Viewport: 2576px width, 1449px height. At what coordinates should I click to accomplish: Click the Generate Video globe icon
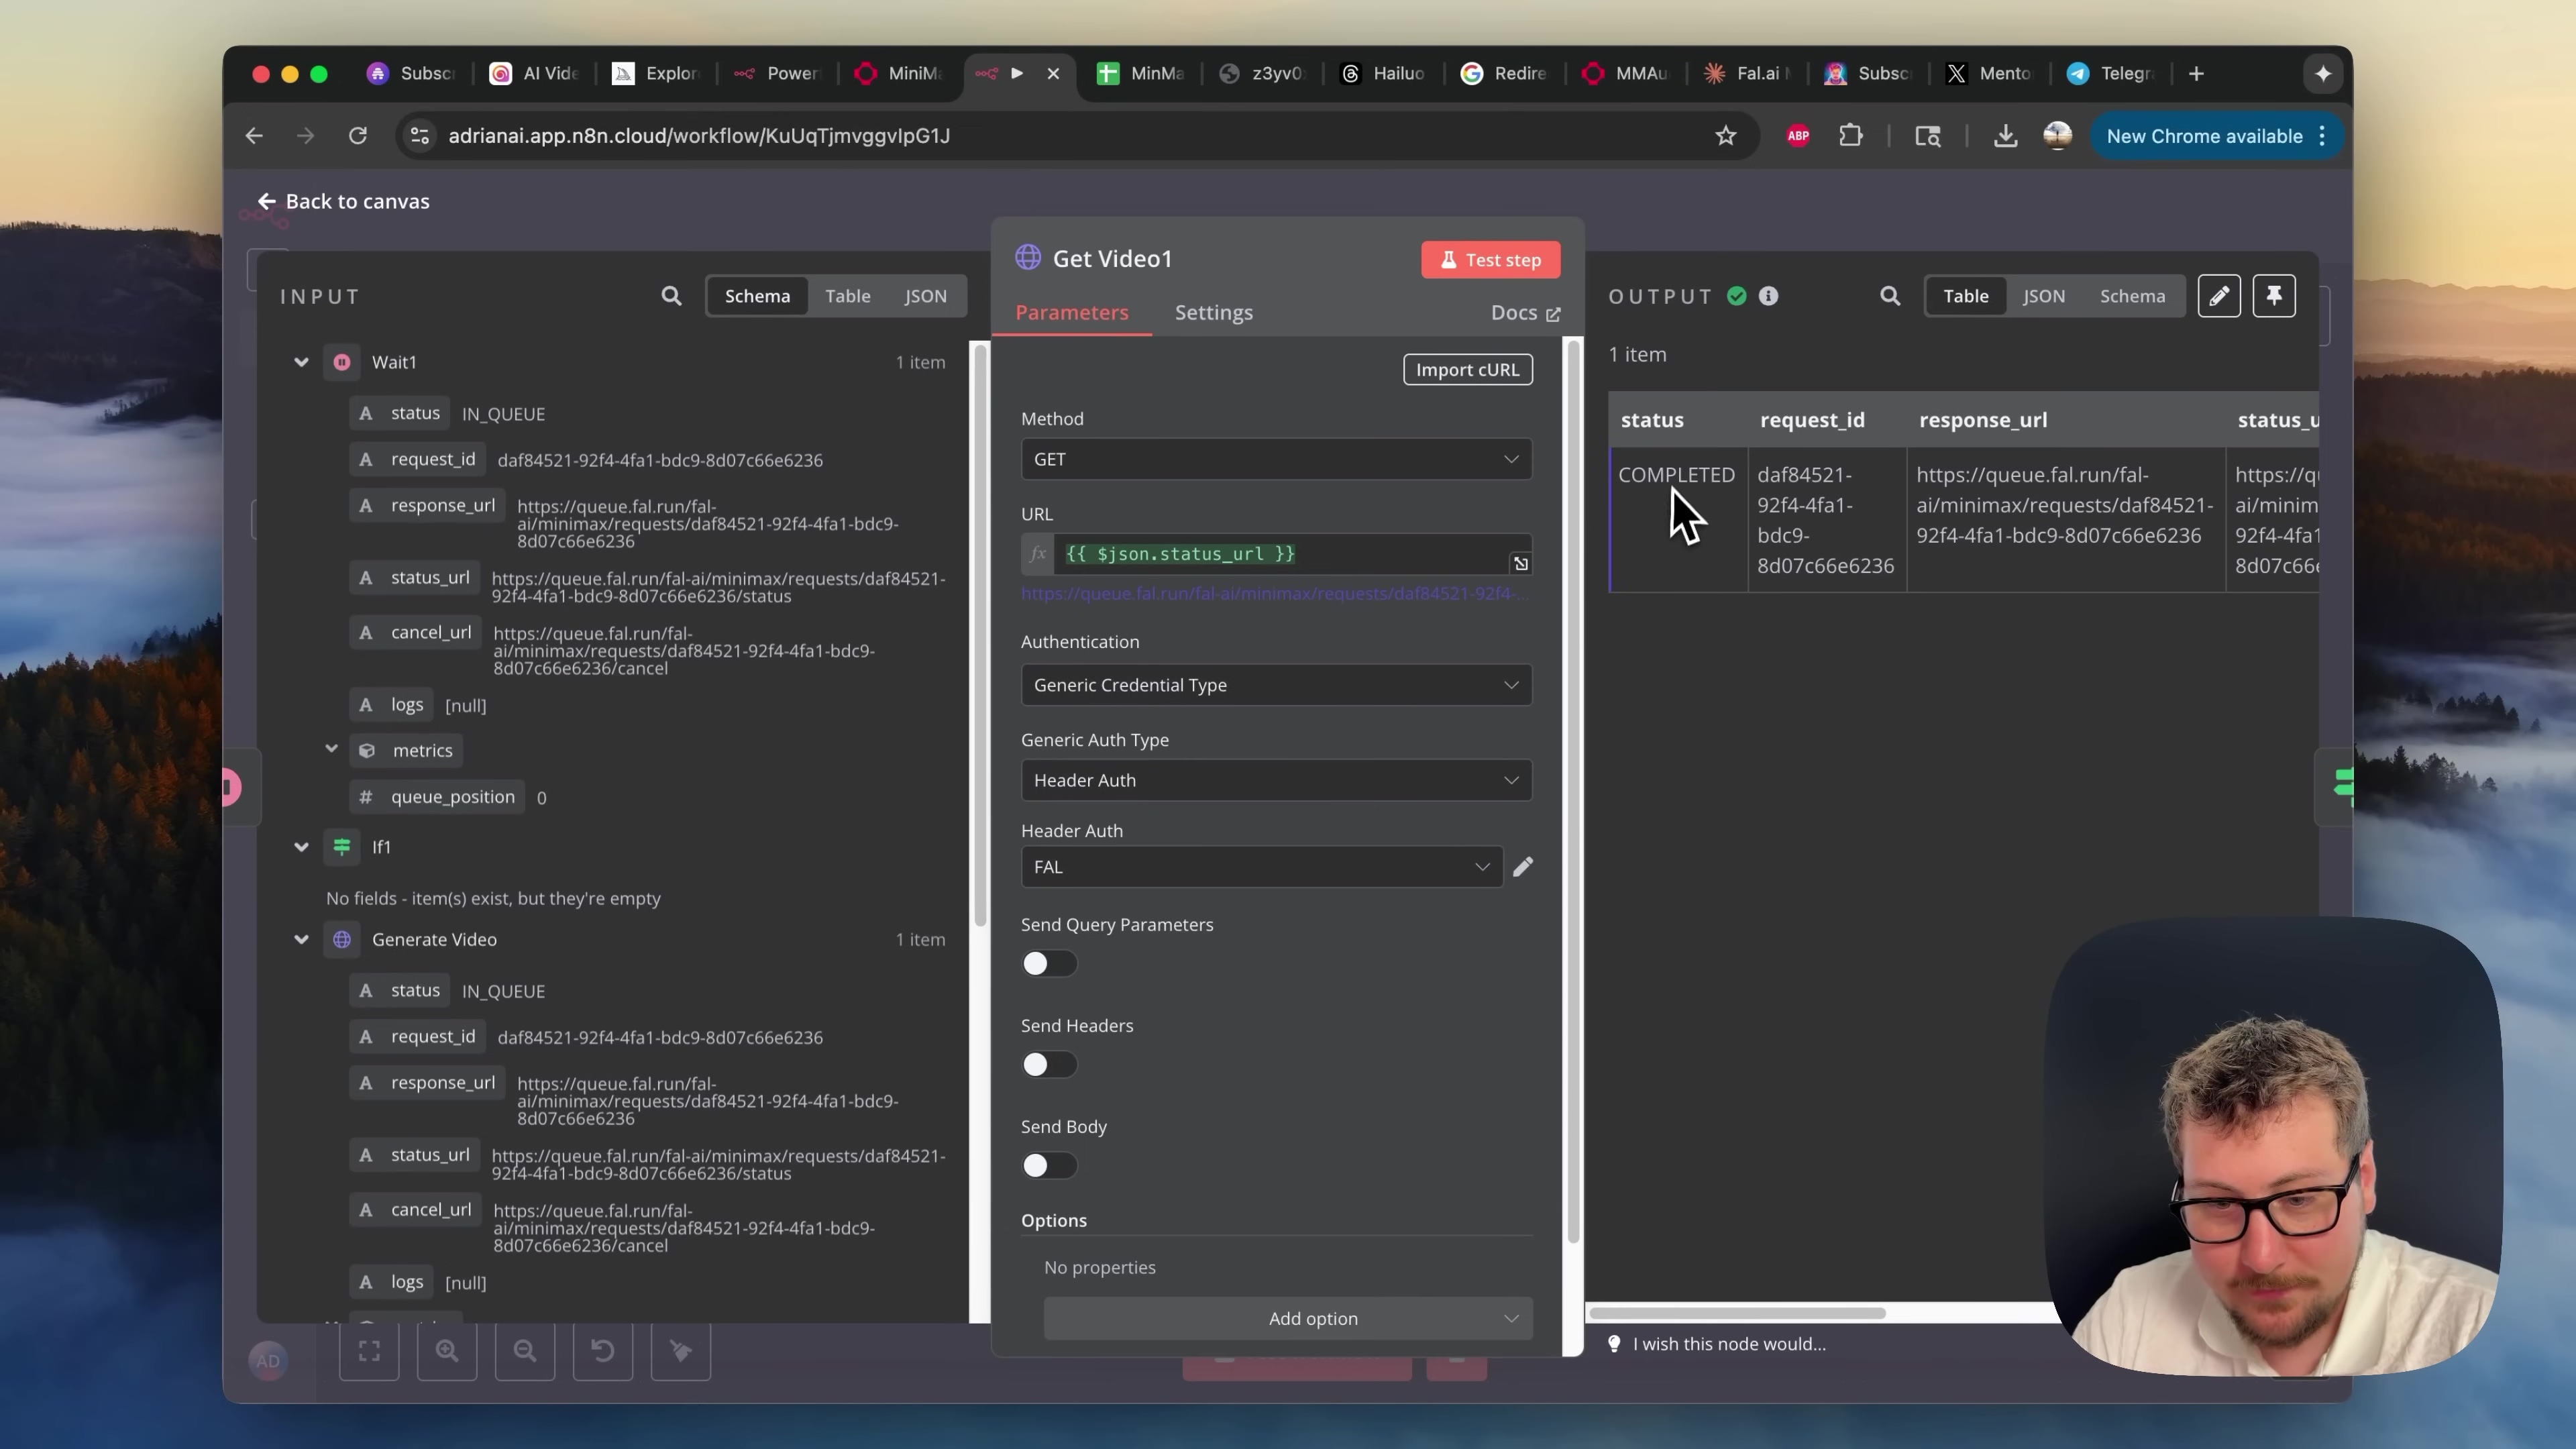tap(342, 940)
